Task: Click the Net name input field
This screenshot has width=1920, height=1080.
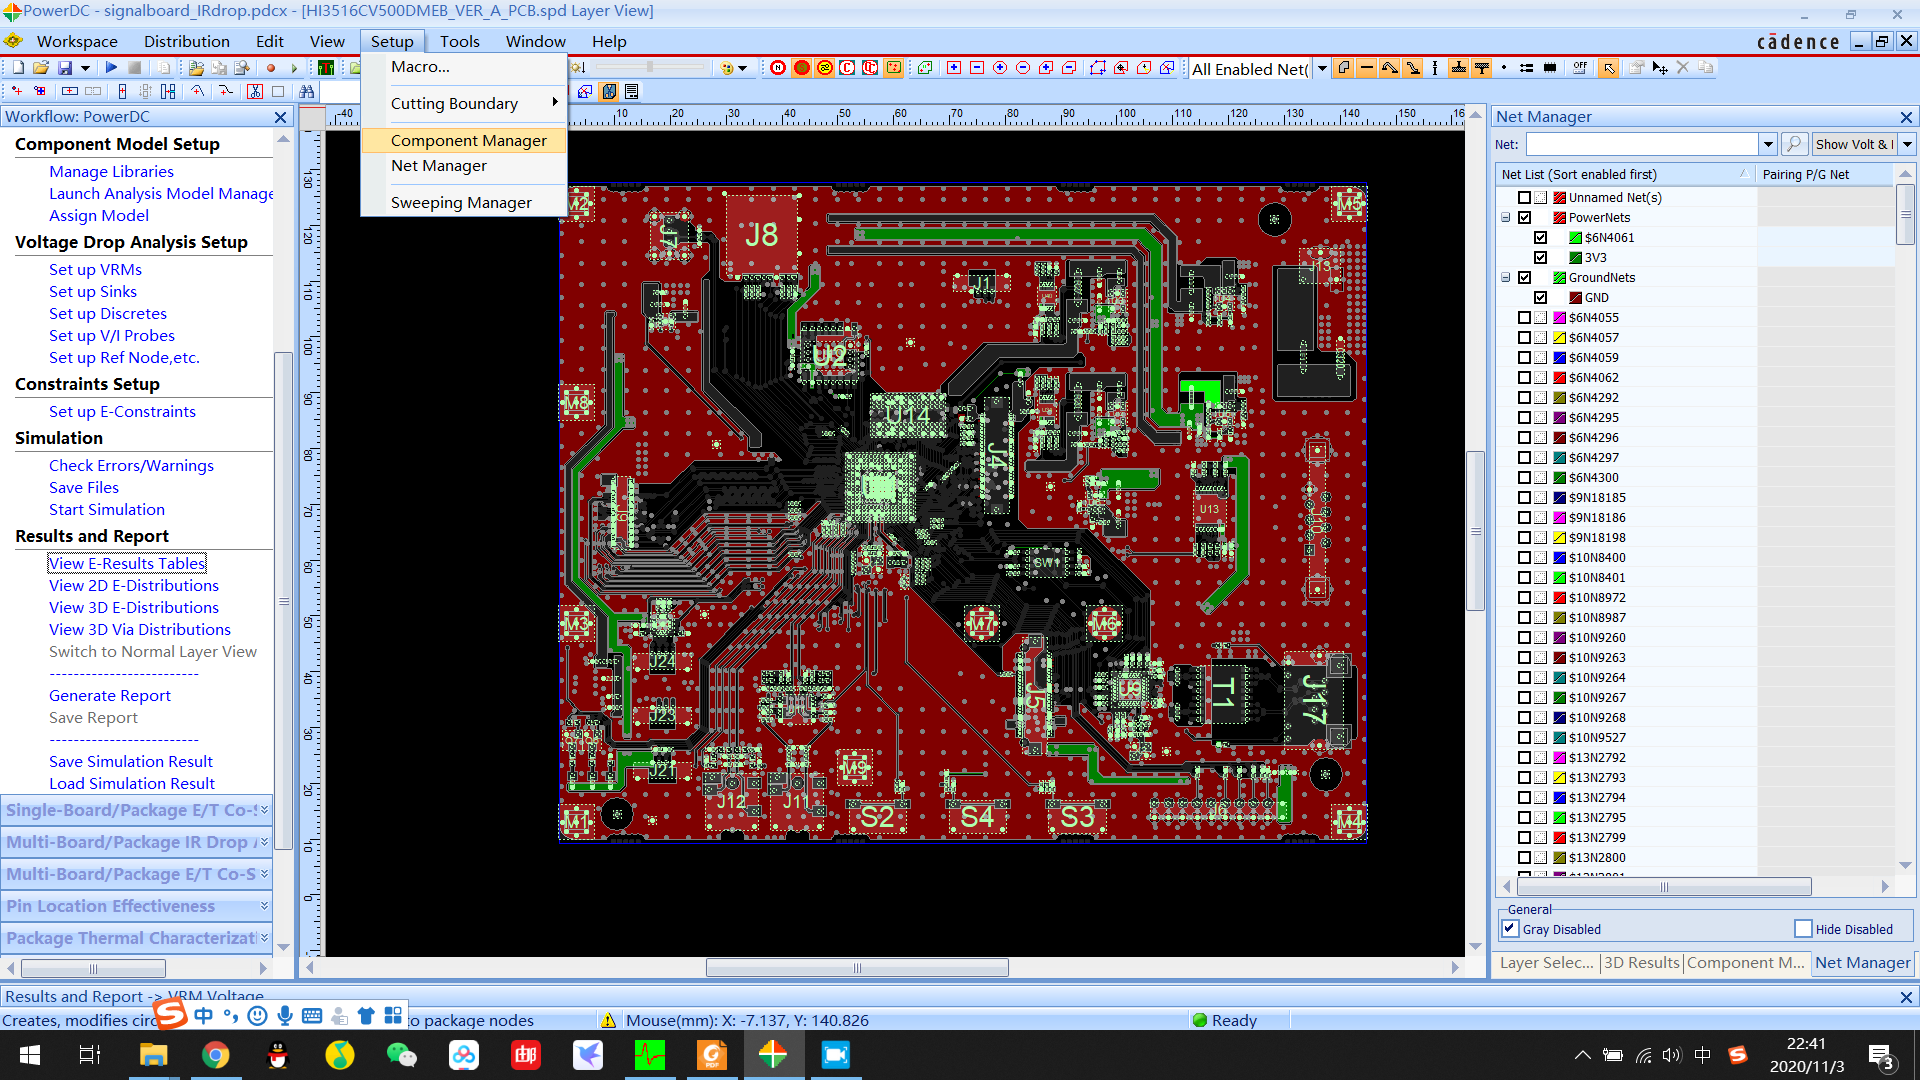Action: 1642,144
